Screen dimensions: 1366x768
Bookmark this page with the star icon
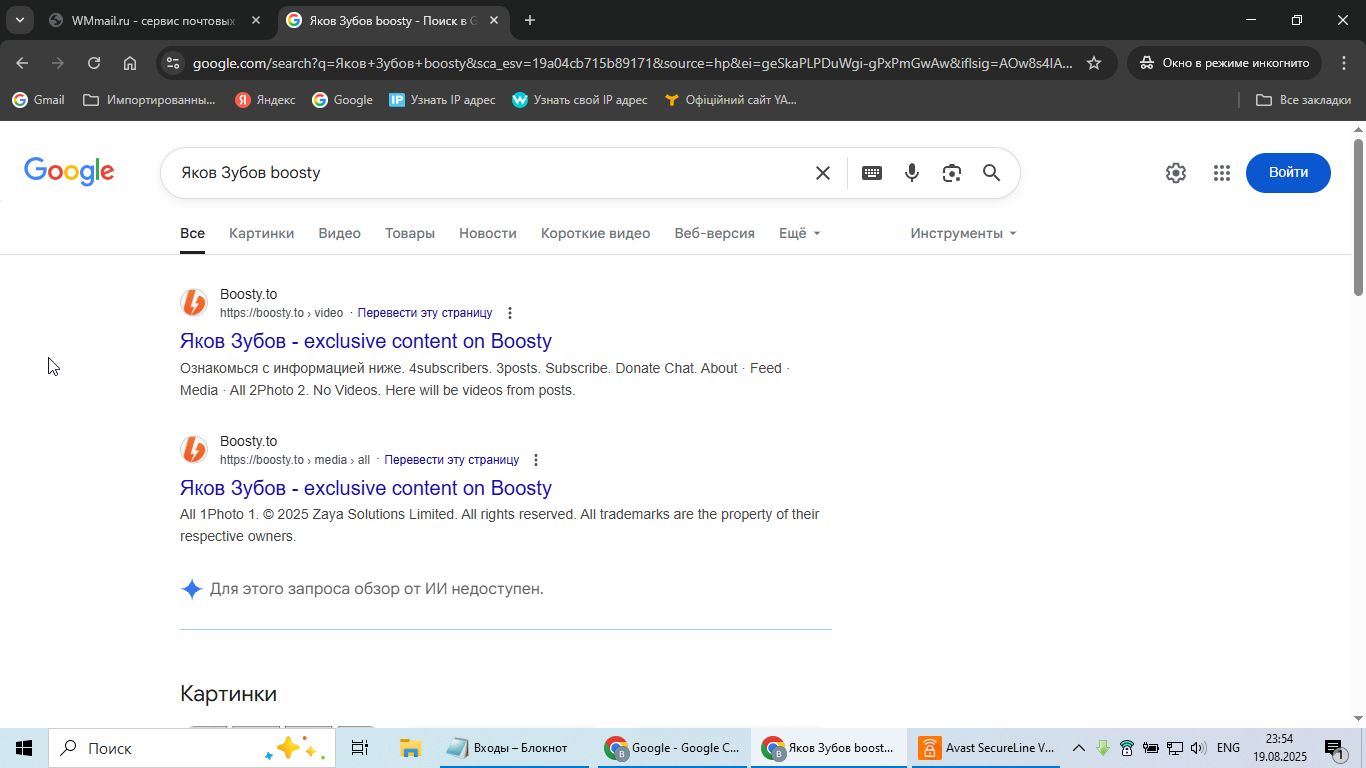pos(1094,63)
